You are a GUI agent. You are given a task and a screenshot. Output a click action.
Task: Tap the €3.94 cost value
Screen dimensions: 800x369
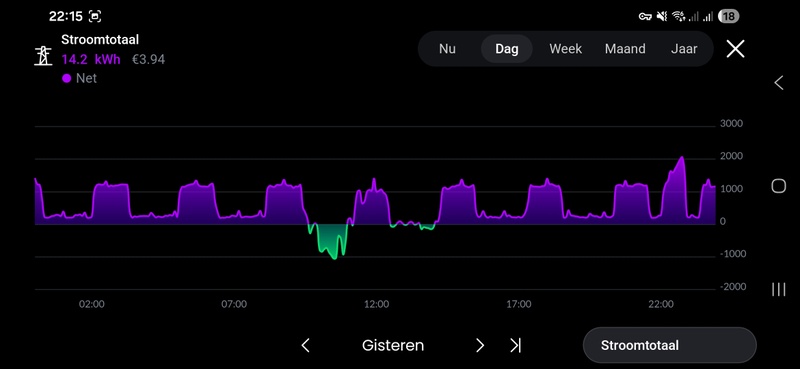pyautogui.click(x=148, y=60)
